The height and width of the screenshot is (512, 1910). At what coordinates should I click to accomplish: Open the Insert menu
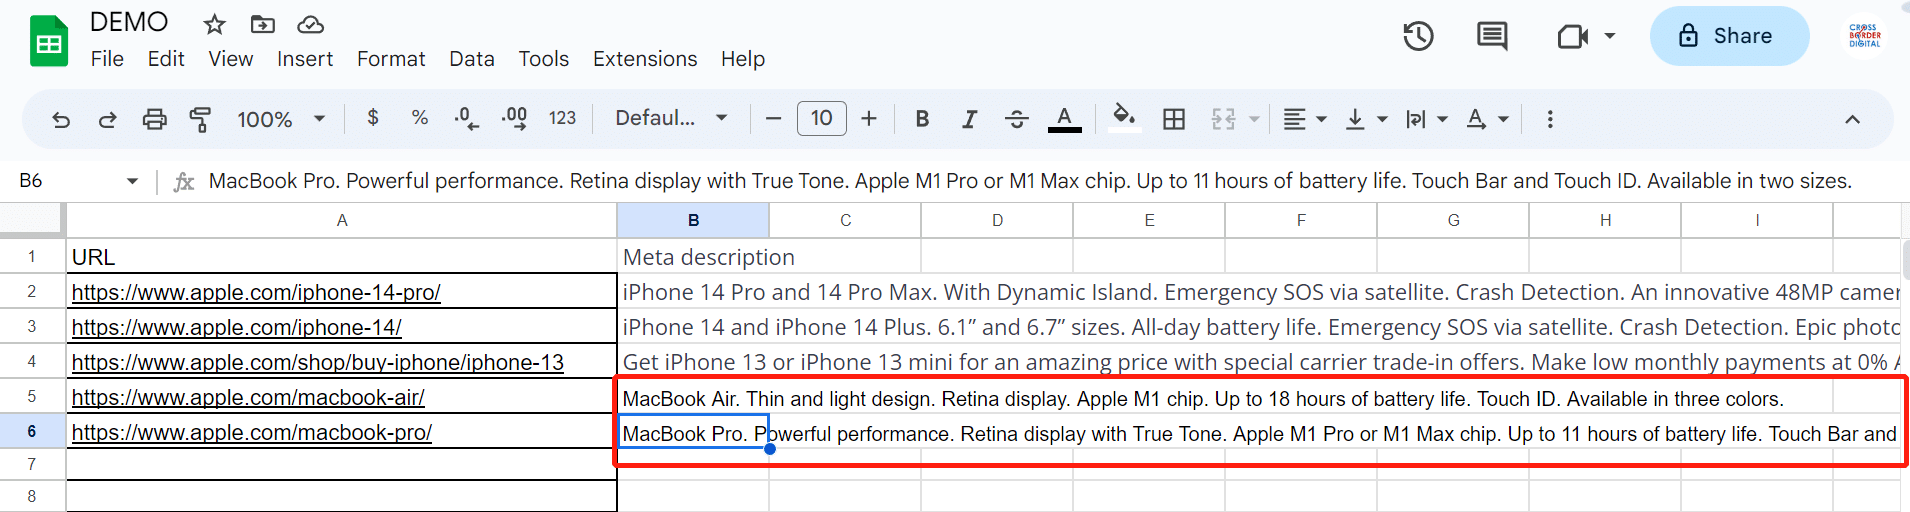[x=305, y=59]
